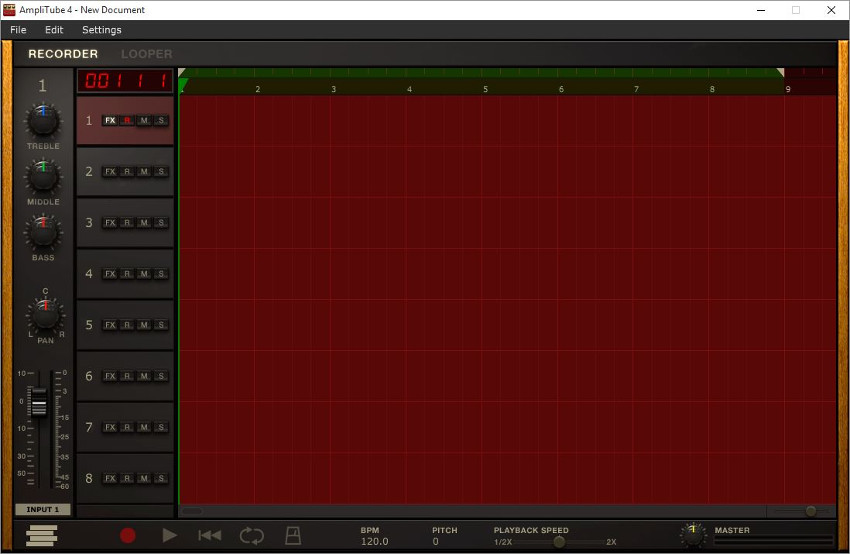Open FX for track 1
The height and width of the screenshot is (554, 850).
pos(110,120)
